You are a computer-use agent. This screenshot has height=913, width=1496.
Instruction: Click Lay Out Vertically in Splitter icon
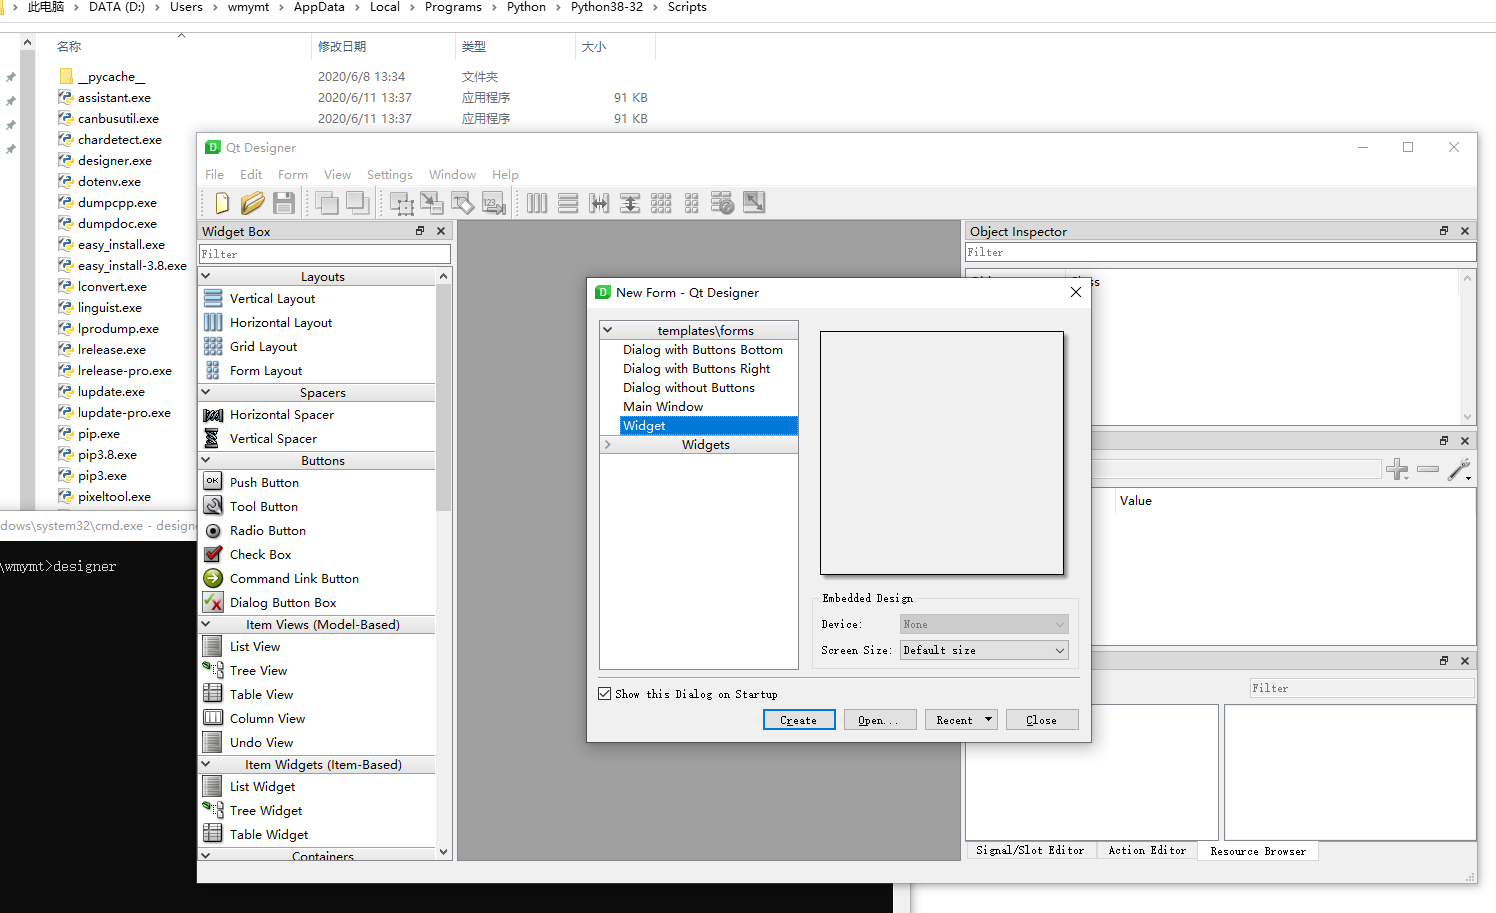(x=630, y=203)
